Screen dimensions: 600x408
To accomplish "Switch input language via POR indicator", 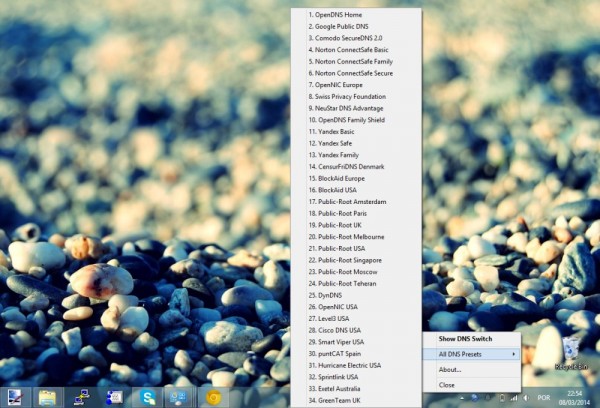I will [544, 398].
